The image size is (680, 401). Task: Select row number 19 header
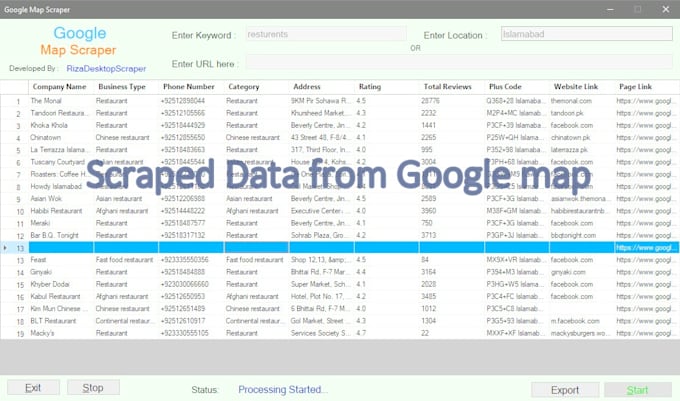14,333
